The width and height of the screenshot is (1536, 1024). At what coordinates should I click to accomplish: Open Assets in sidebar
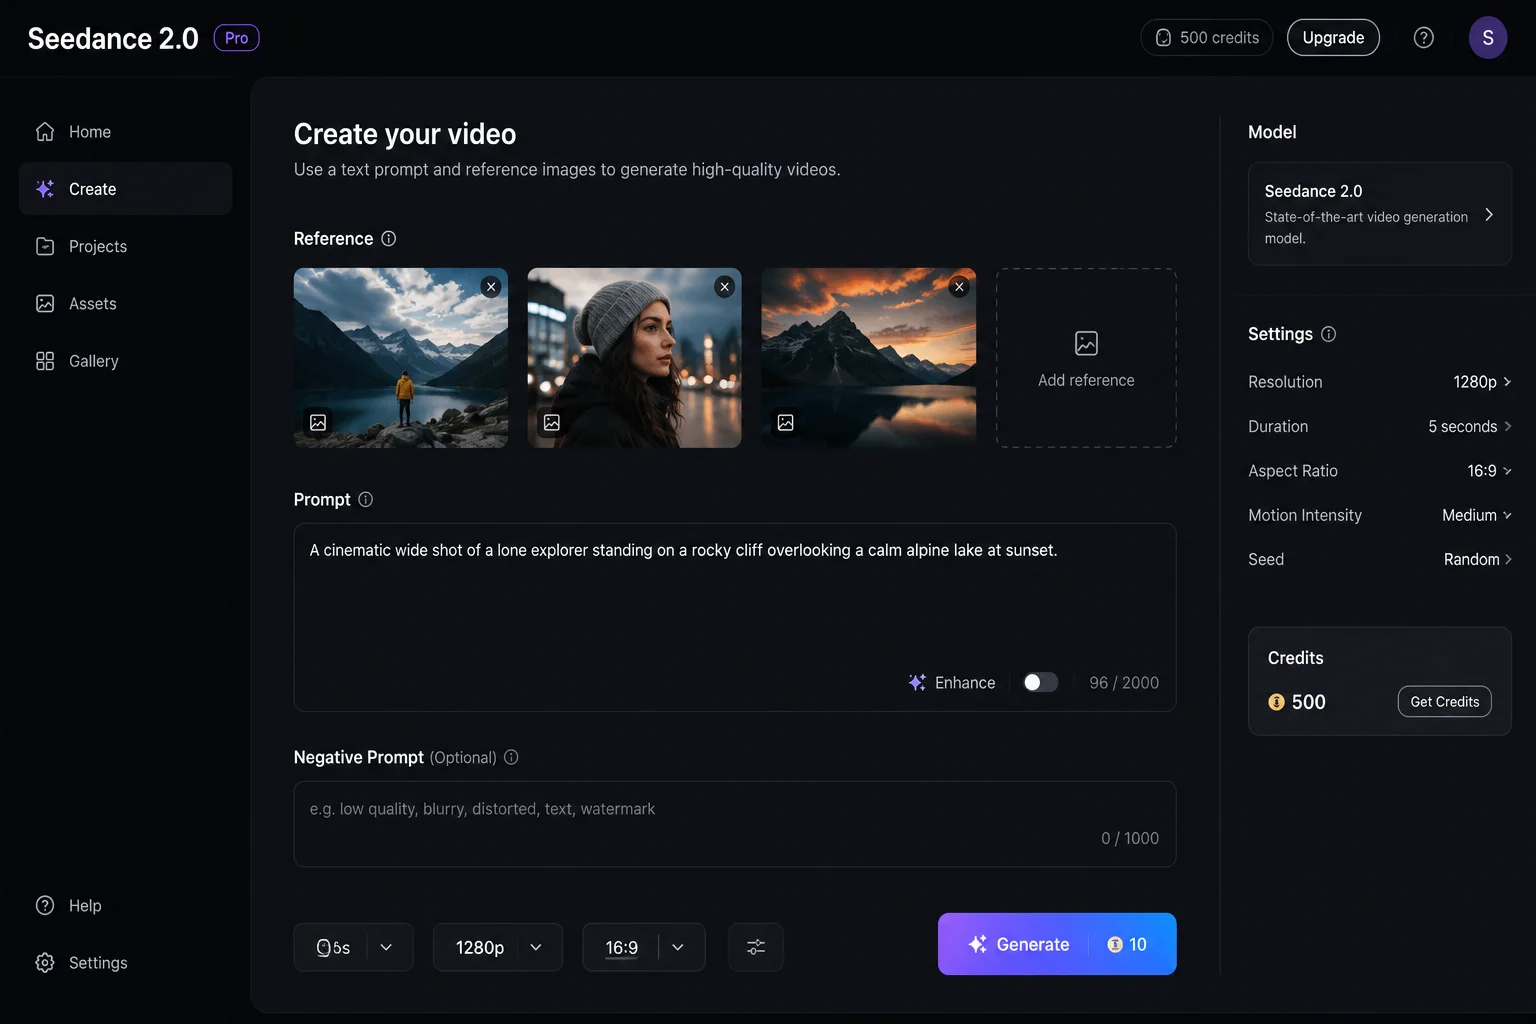[125, 304]
